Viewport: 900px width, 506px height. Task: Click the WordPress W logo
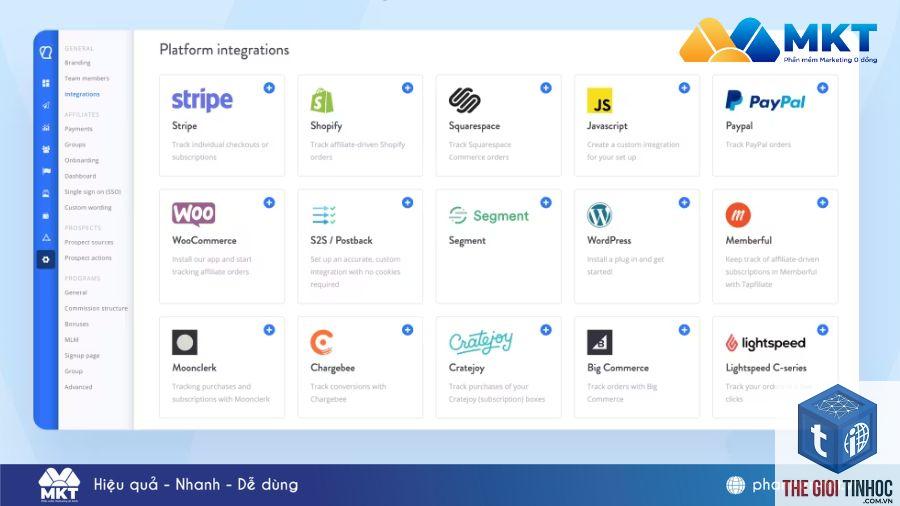point(599,215)
